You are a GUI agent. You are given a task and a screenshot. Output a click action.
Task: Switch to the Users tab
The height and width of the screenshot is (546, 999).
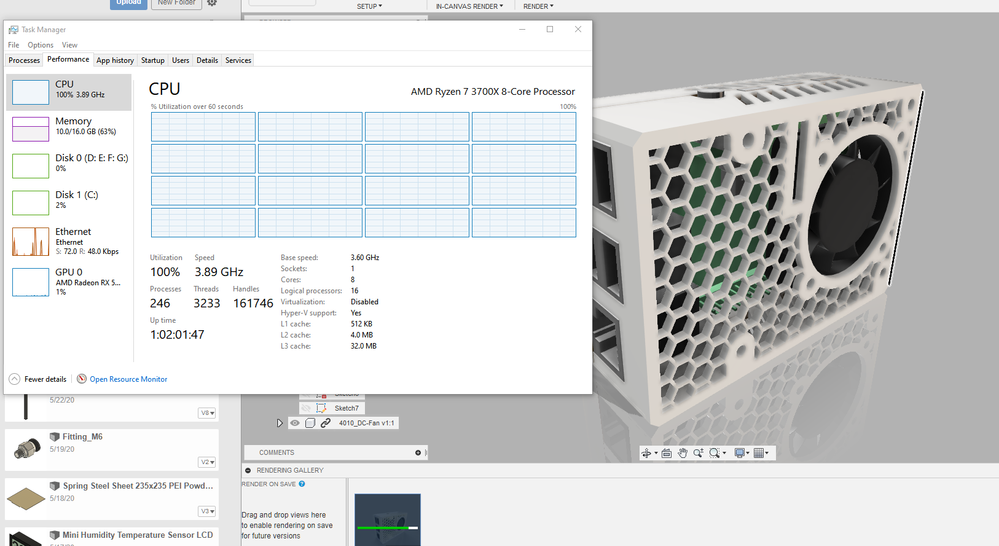click(x=180, y=61)
